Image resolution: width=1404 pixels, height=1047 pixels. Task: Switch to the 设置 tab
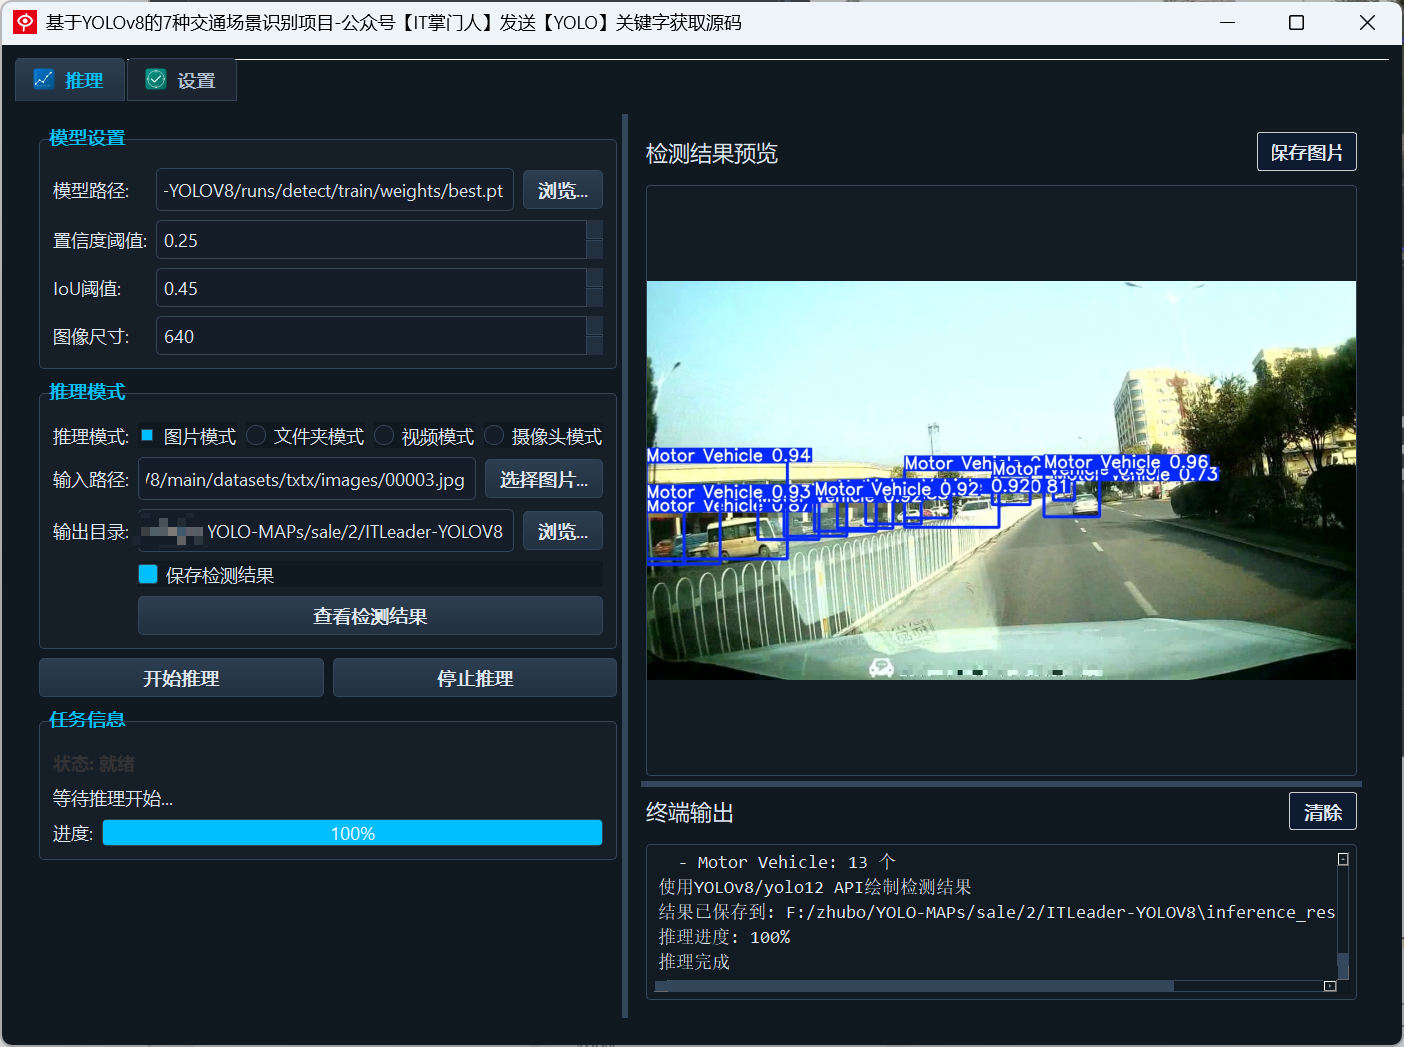click(x=181, y=78)
